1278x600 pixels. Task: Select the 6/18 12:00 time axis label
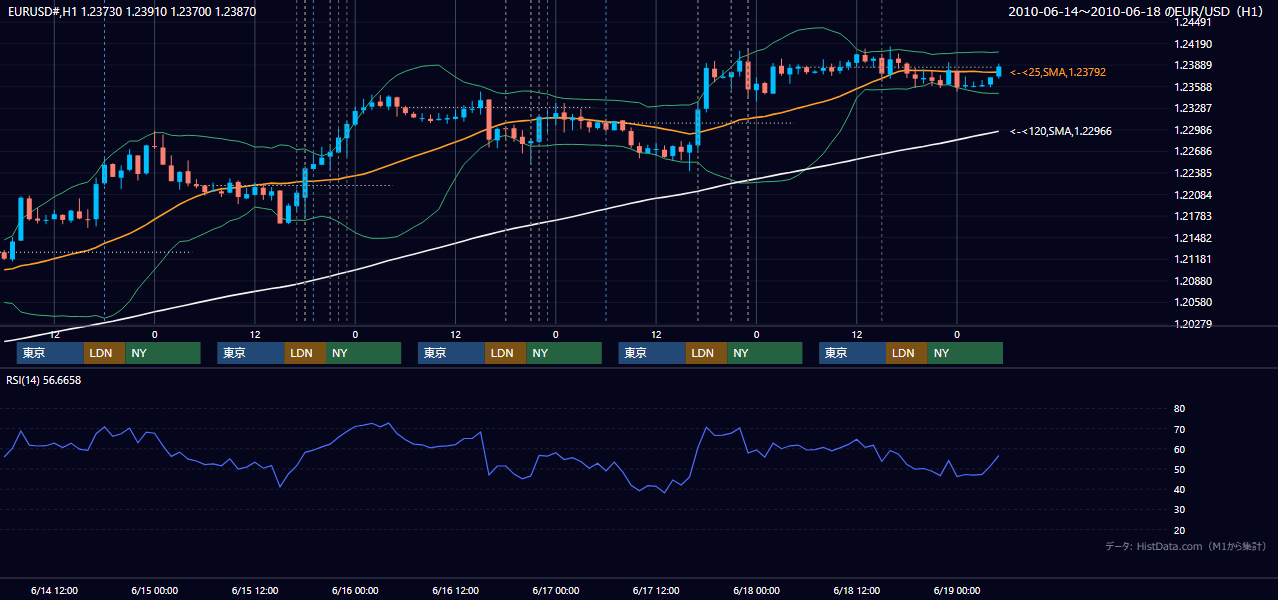[857, 591]
